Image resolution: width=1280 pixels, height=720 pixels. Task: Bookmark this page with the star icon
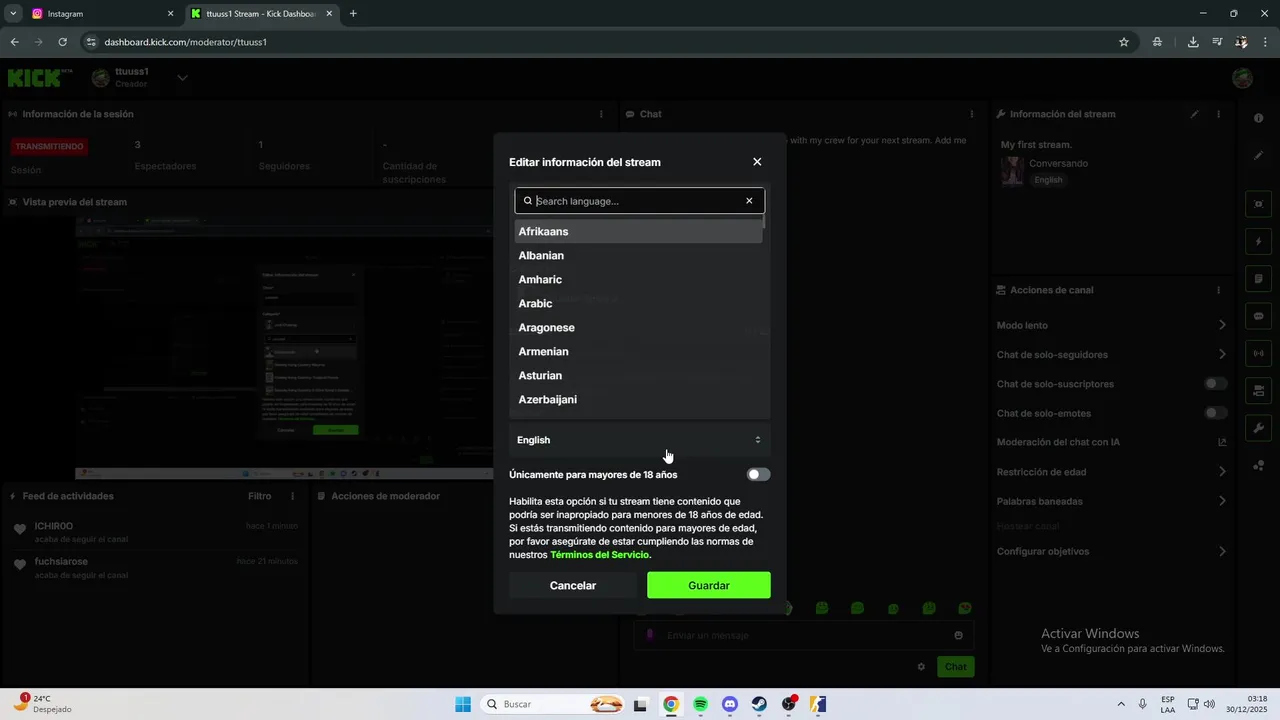click(1124, 42)
